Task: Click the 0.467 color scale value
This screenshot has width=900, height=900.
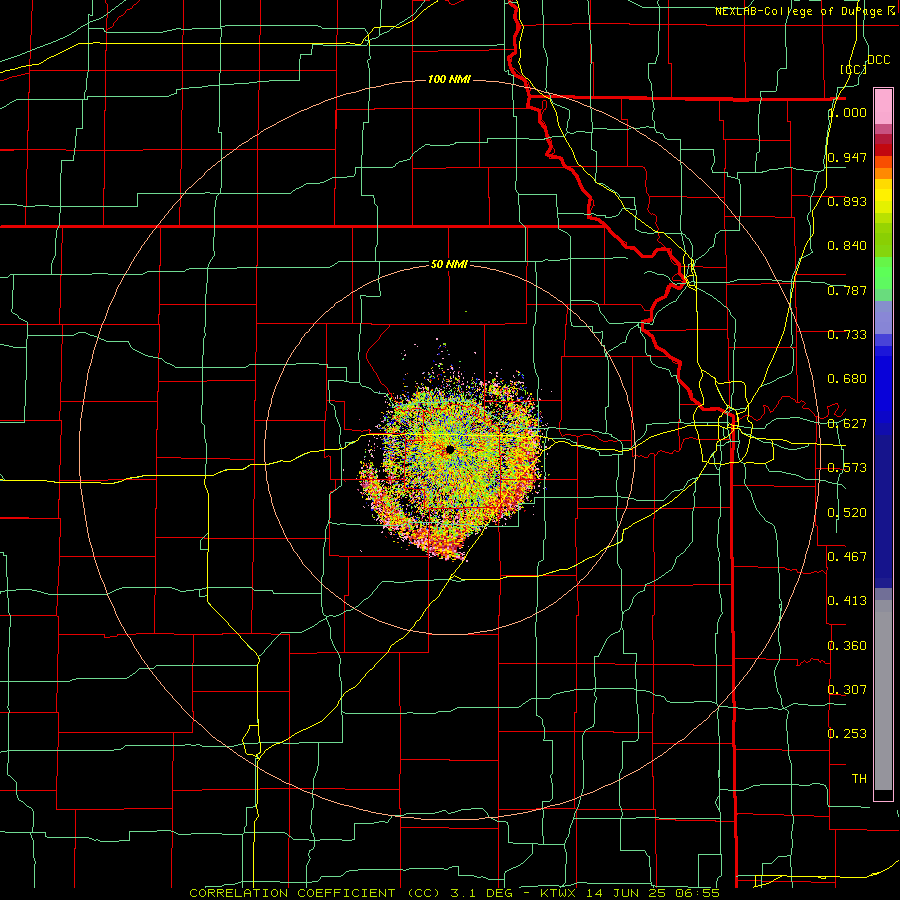Action: [x=848, y=557]
